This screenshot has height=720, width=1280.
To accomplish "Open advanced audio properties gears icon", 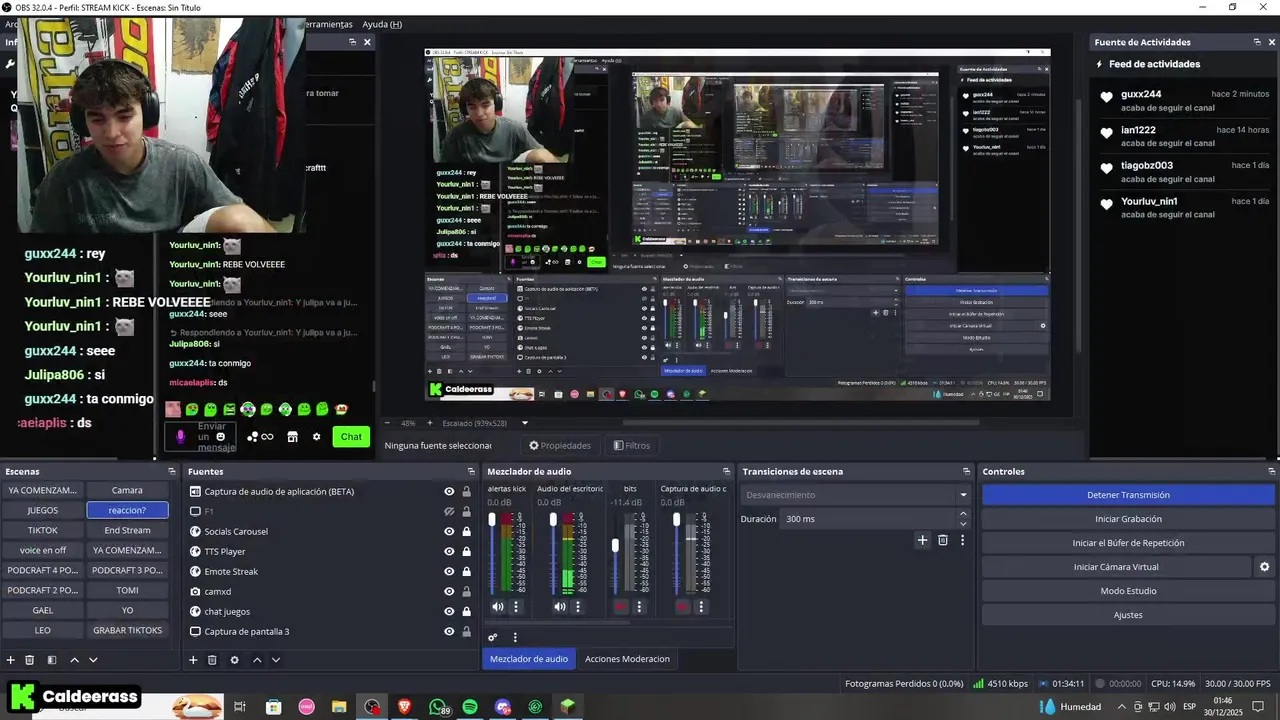I will point(493,637).
